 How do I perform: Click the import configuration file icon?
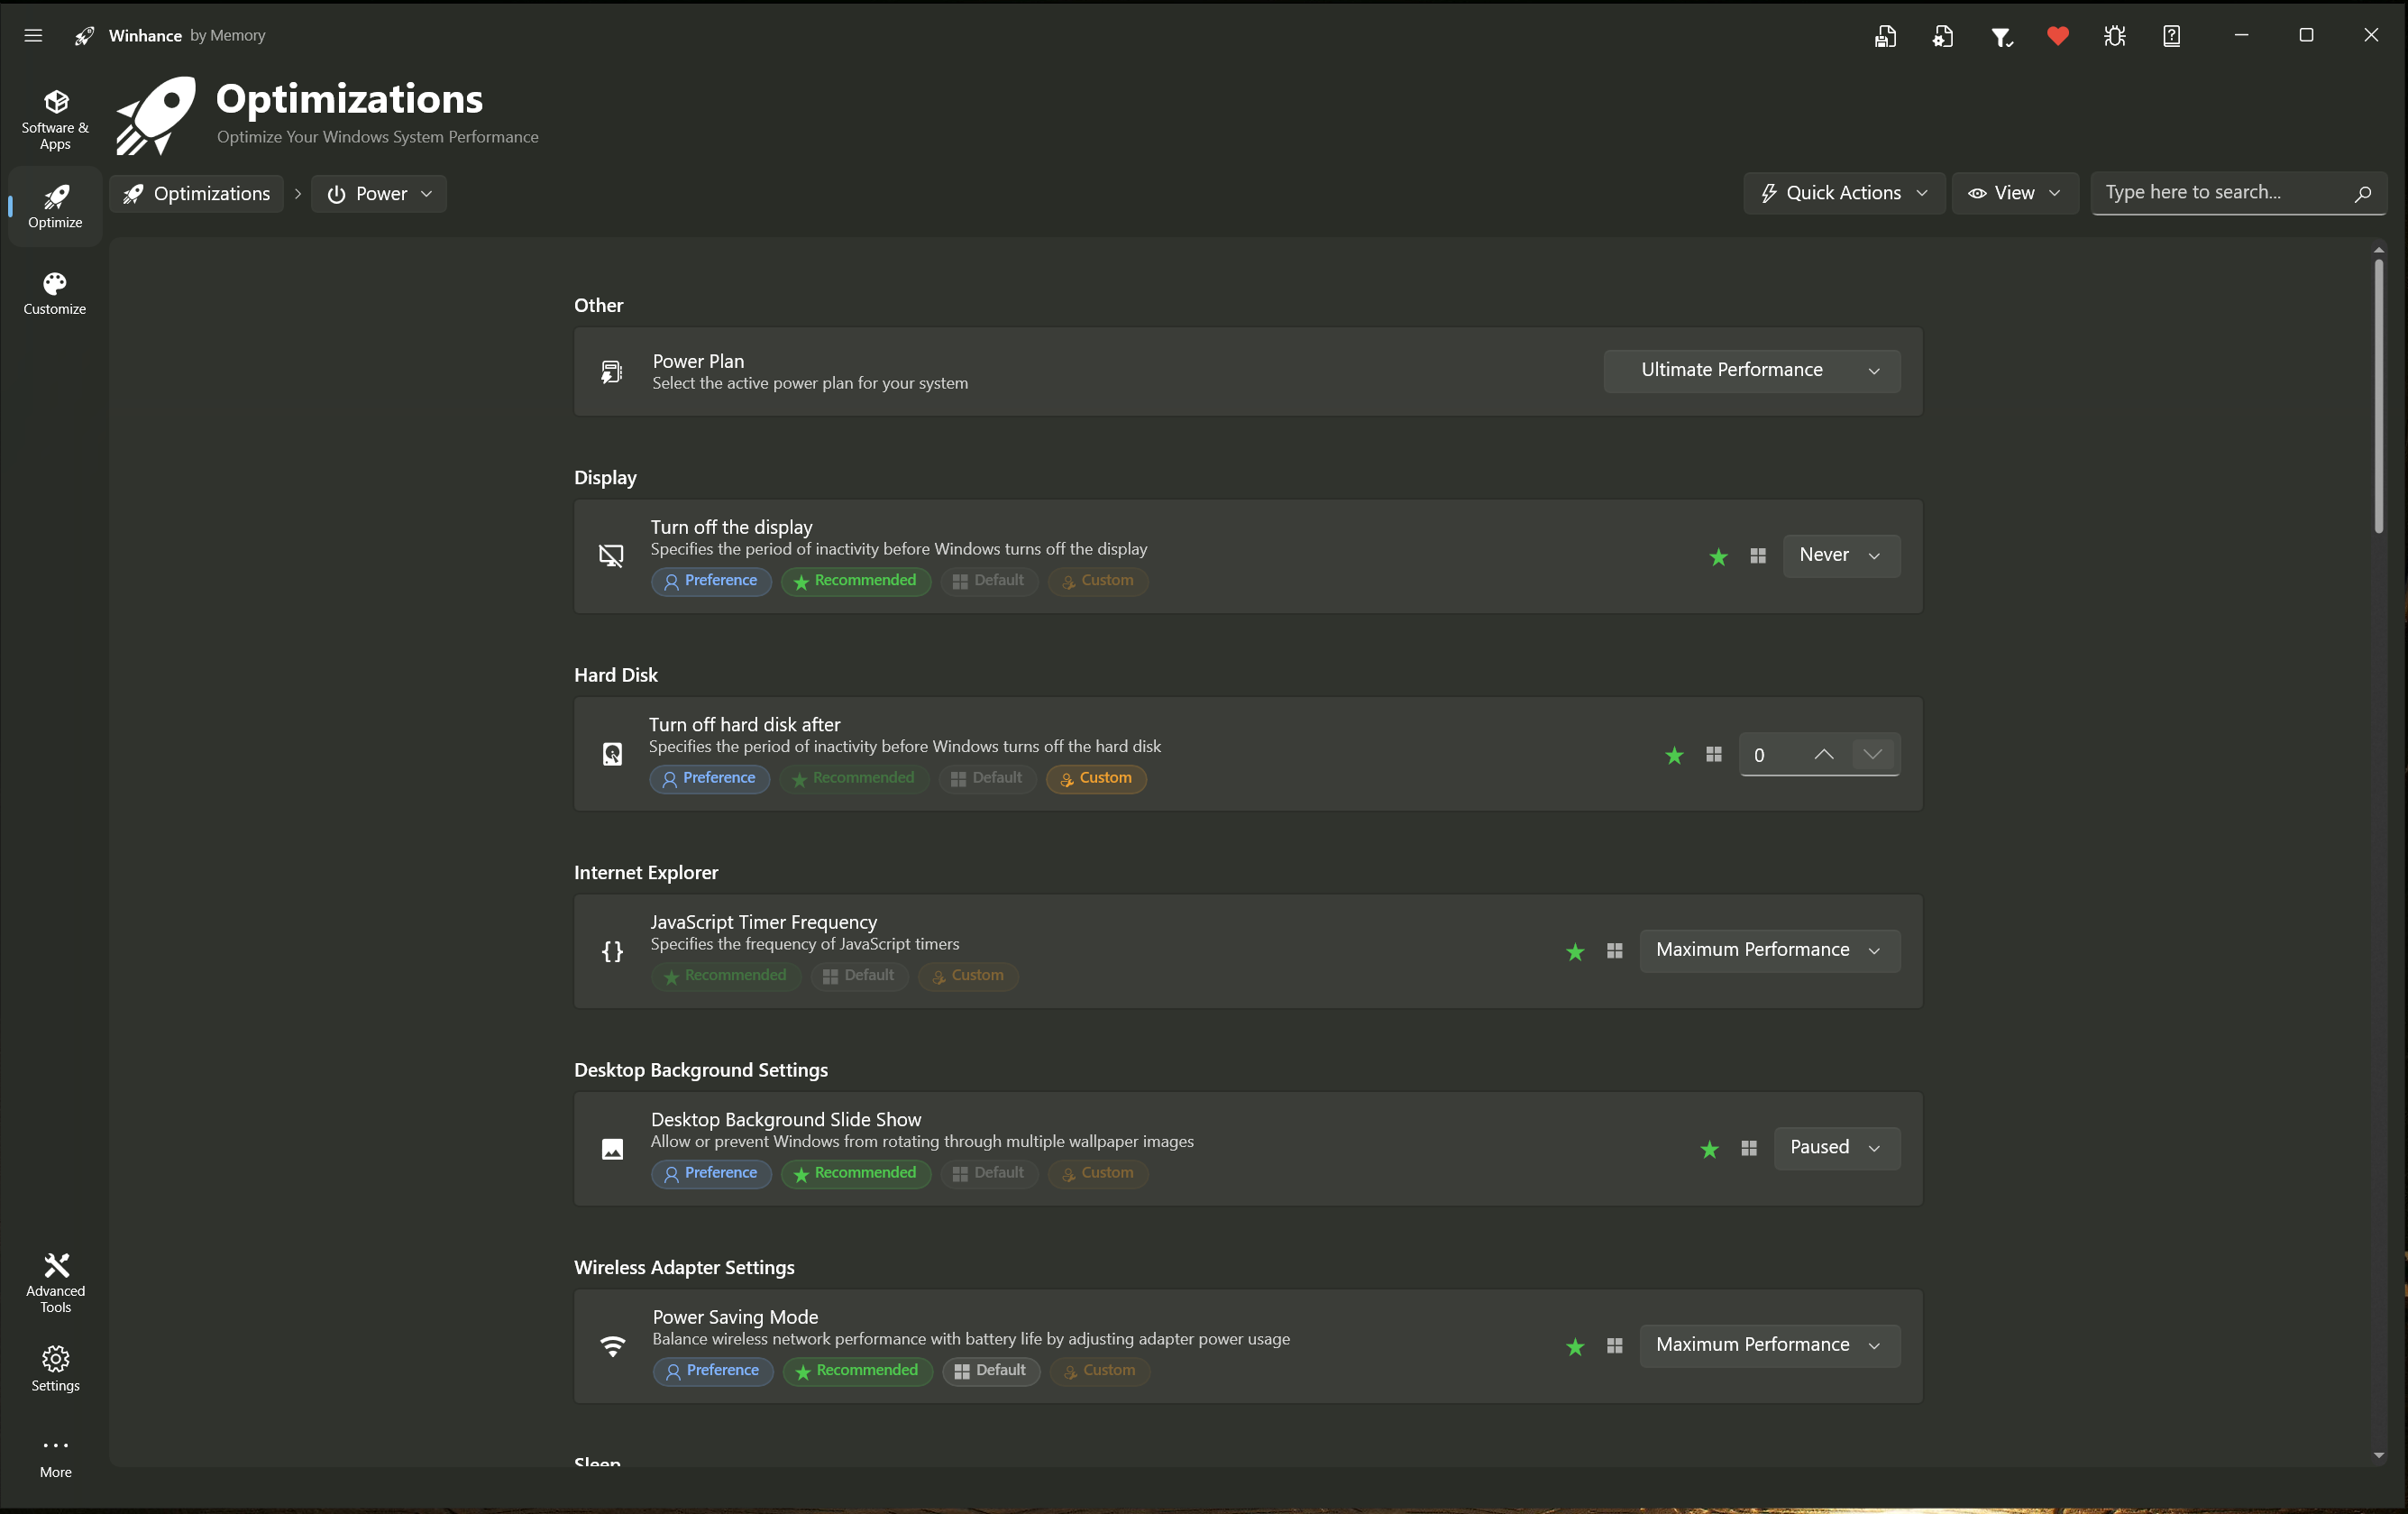click(1942, 37)
